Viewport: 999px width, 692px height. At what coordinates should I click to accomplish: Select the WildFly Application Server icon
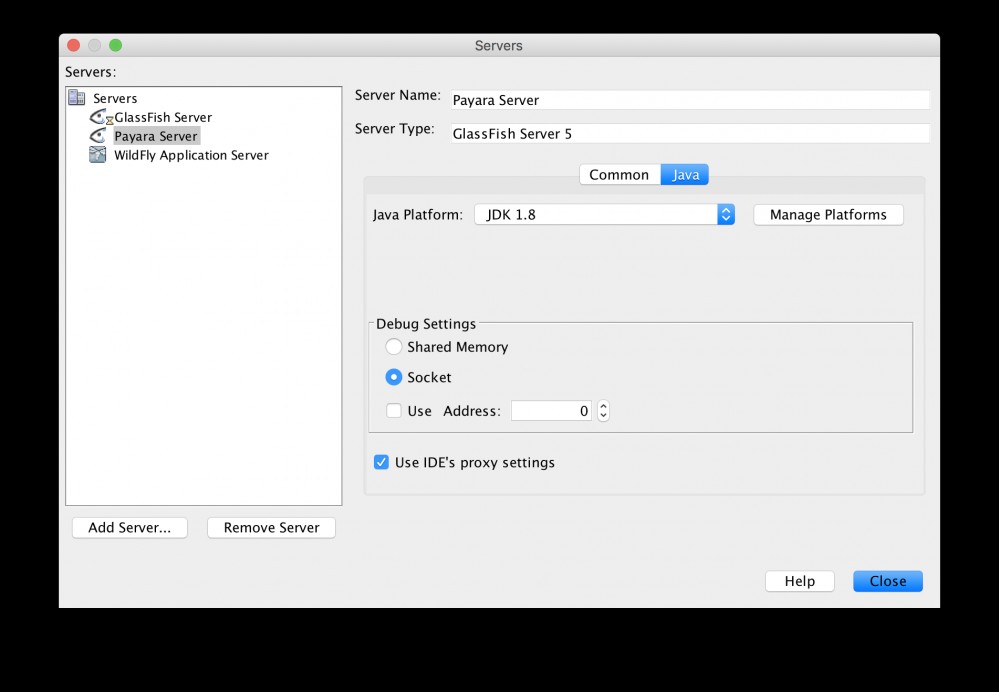click(x=97, y=154)
